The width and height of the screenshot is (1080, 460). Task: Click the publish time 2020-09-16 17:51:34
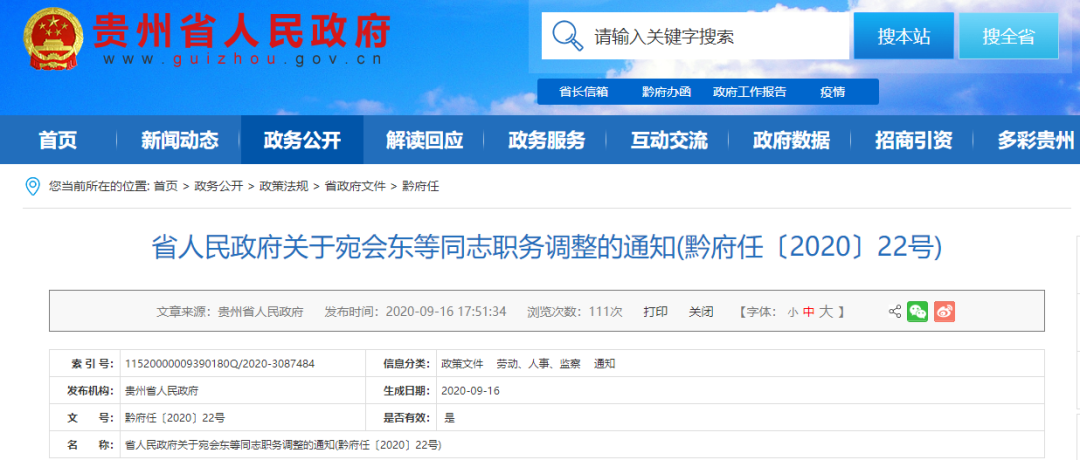click(x=446, y=311)
